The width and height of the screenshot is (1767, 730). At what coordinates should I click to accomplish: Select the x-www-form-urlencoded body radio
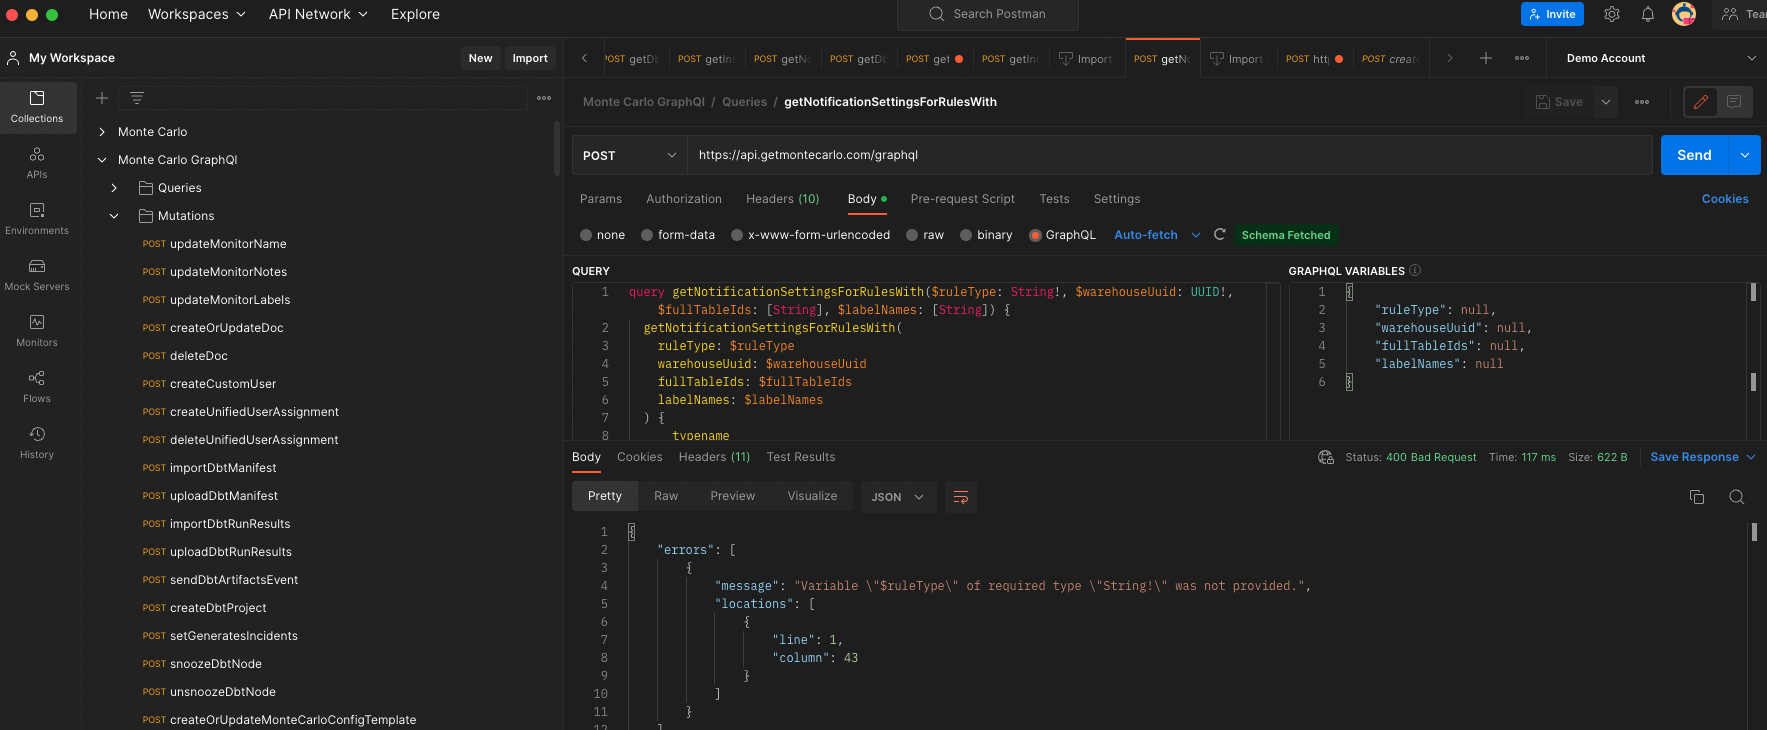pyautogui.click(x=737, y=235)
